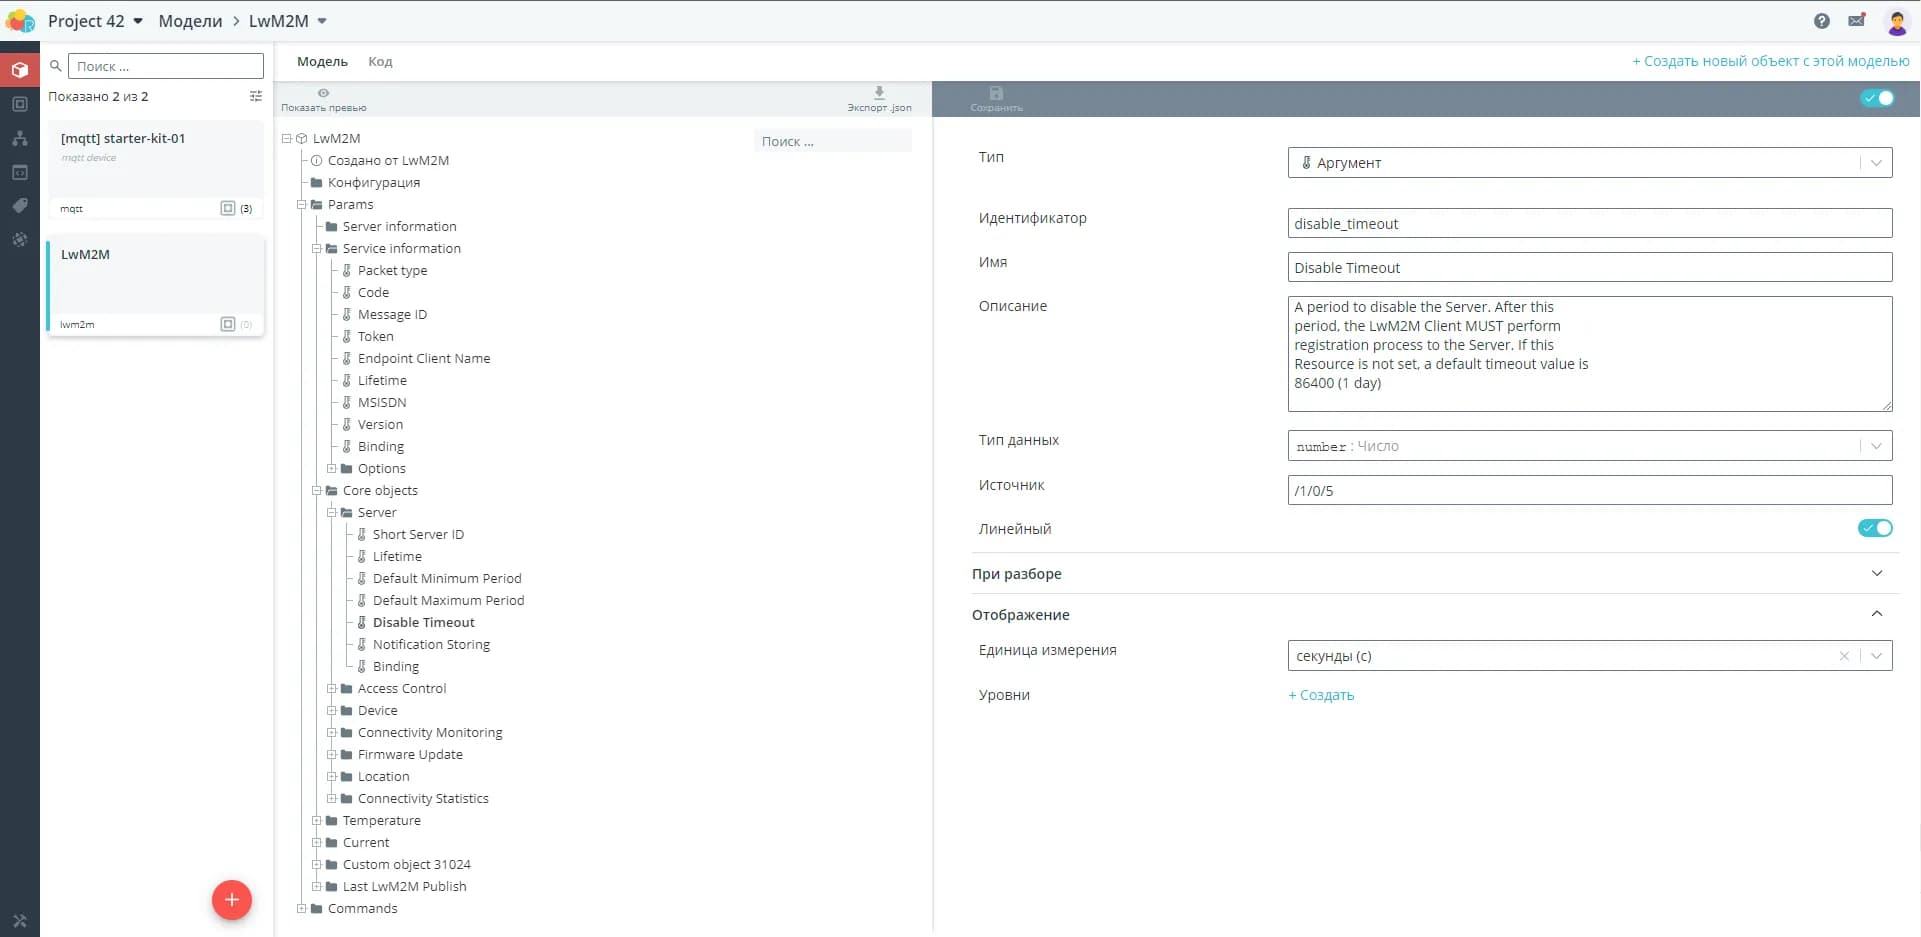
Task: Switch to the Код tab
Action: (380, 62)
